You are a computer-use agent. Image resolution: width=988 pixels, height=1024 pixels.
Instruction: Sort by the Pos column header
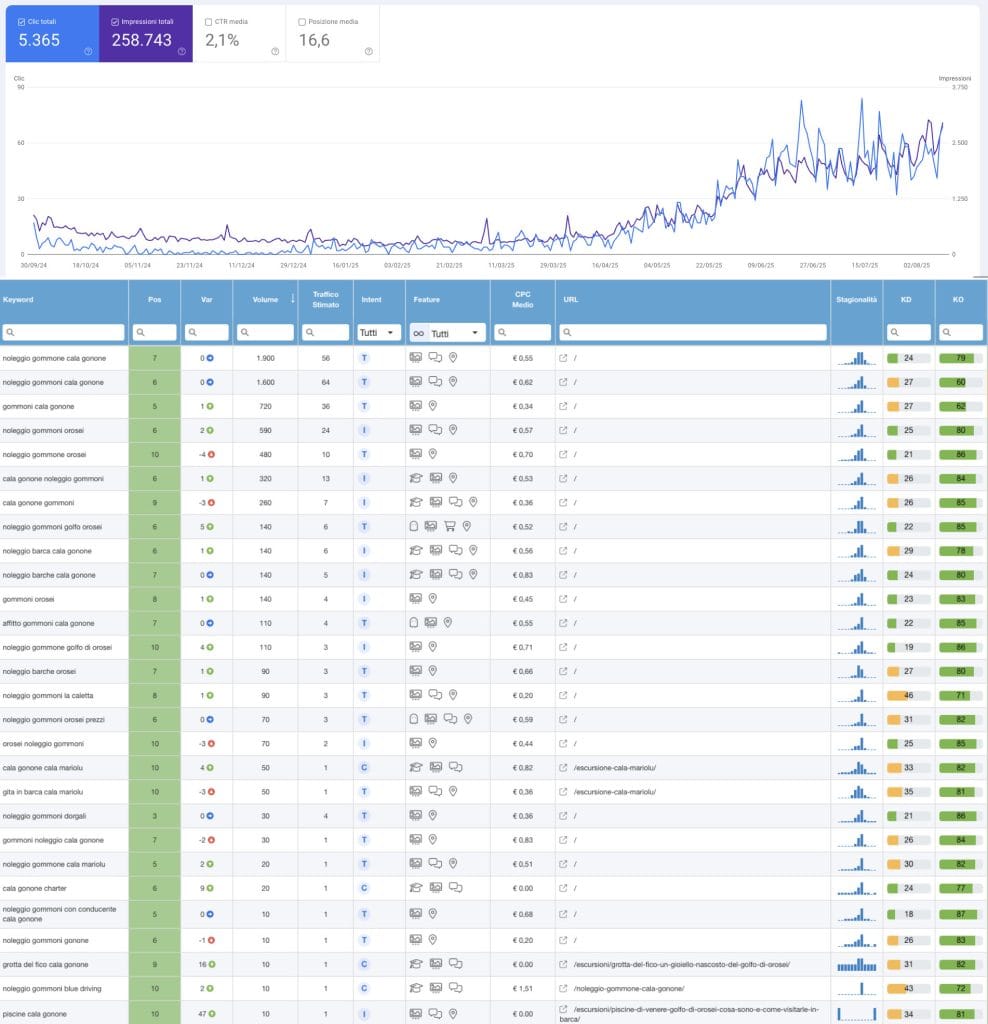click(x=154, y=300)
